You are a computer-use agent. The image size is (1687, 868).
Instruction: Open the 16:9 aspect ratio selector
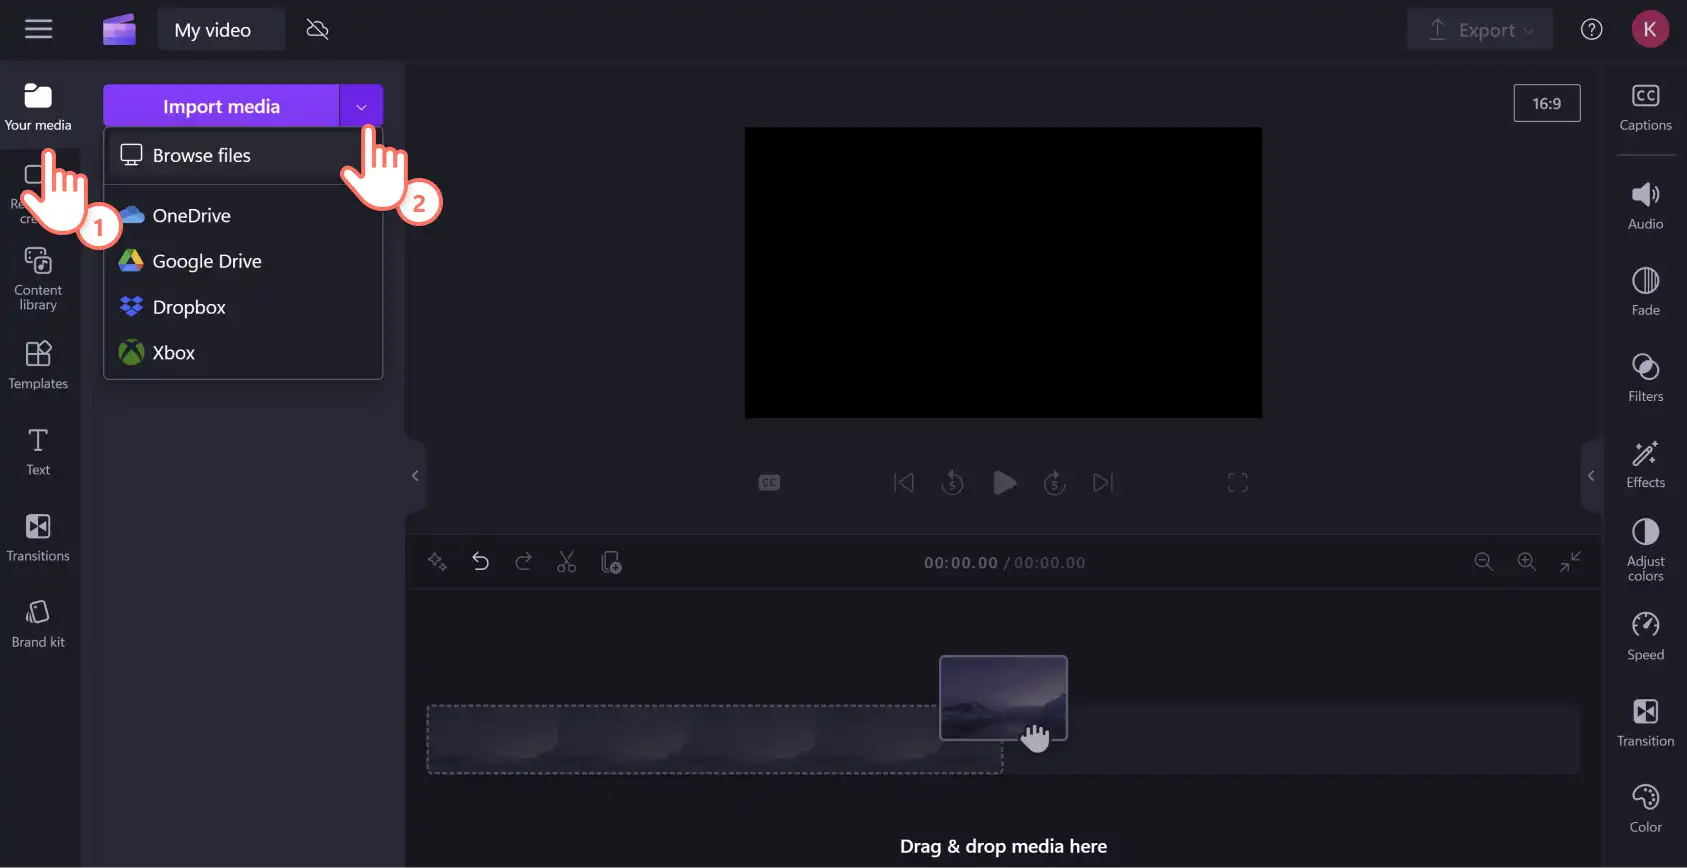tap(1546, 103)
